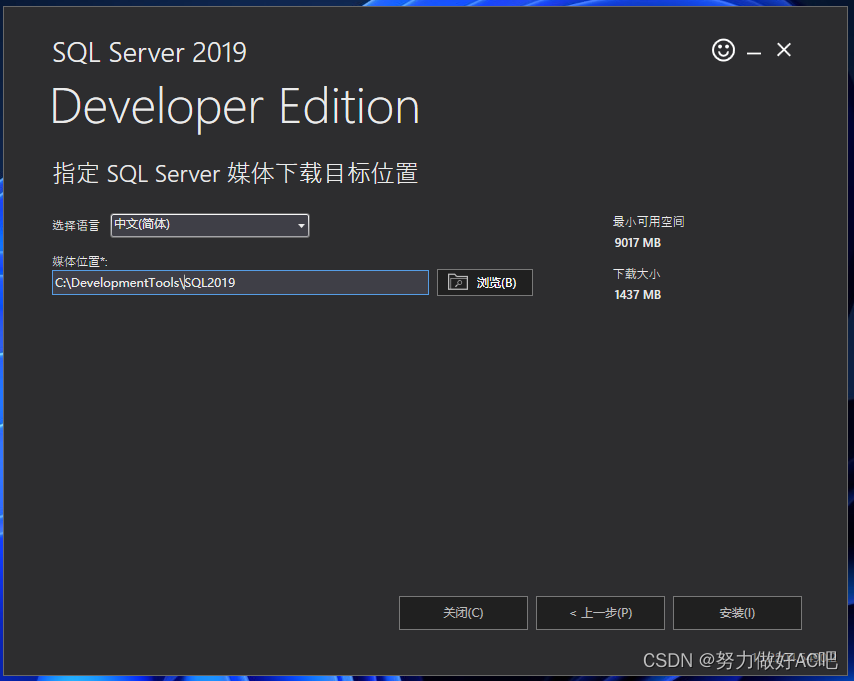Minimize the SQL Server installer window
854x681 pixels.
click(754, 53)
